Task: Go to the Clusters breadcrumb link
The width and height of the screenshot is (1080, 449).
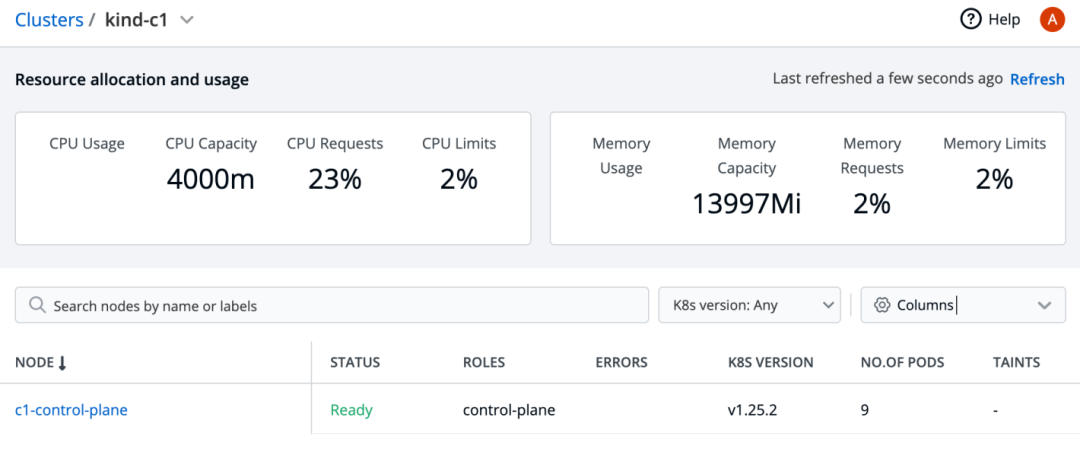Action: pos(47,20)
